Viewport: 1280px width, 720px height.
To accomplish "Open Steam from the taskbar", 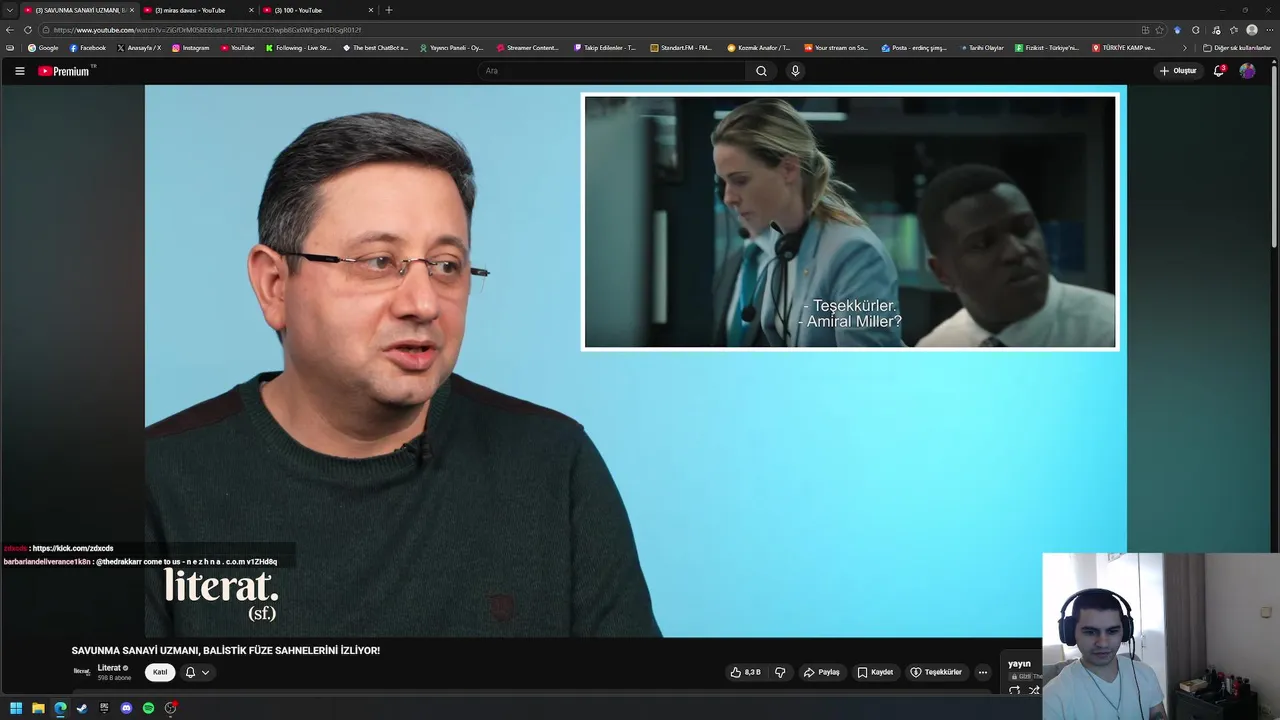I will coord(82,708).
